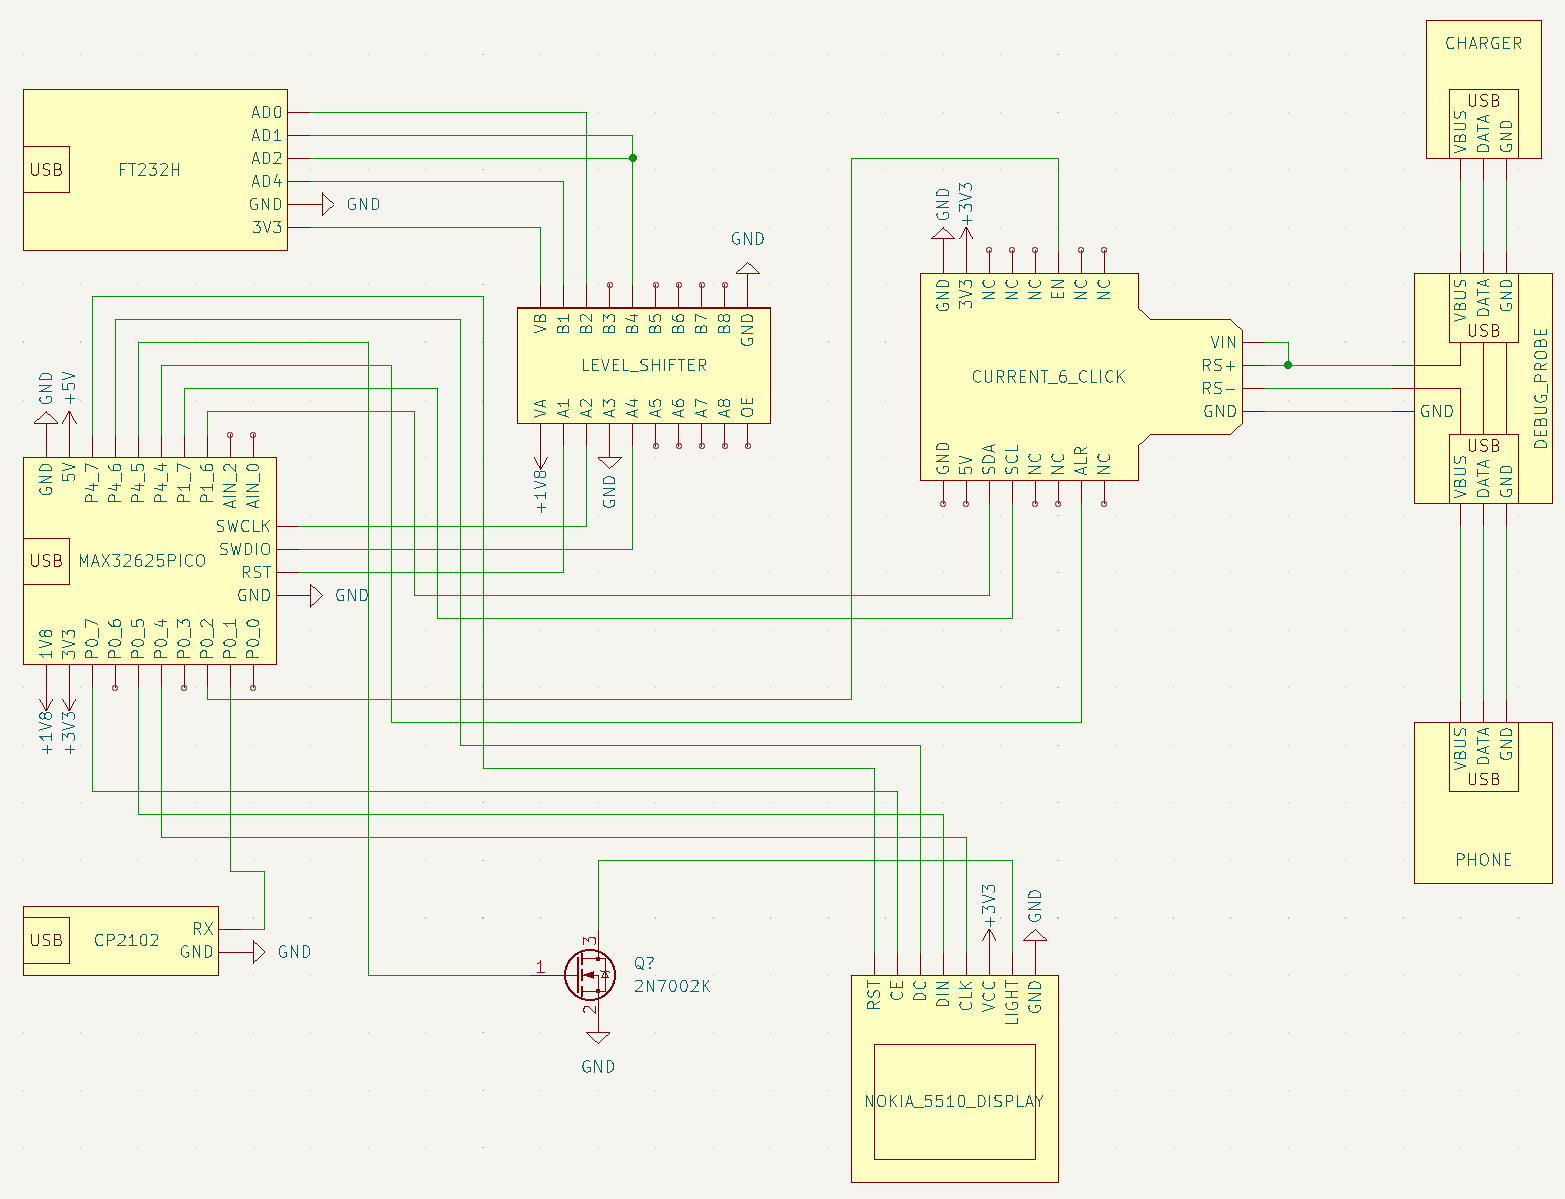This screenshot has height=1199, width=1565.
Task: Select the RST pin label on MAX32625PICO
Action: coord(256,573)
